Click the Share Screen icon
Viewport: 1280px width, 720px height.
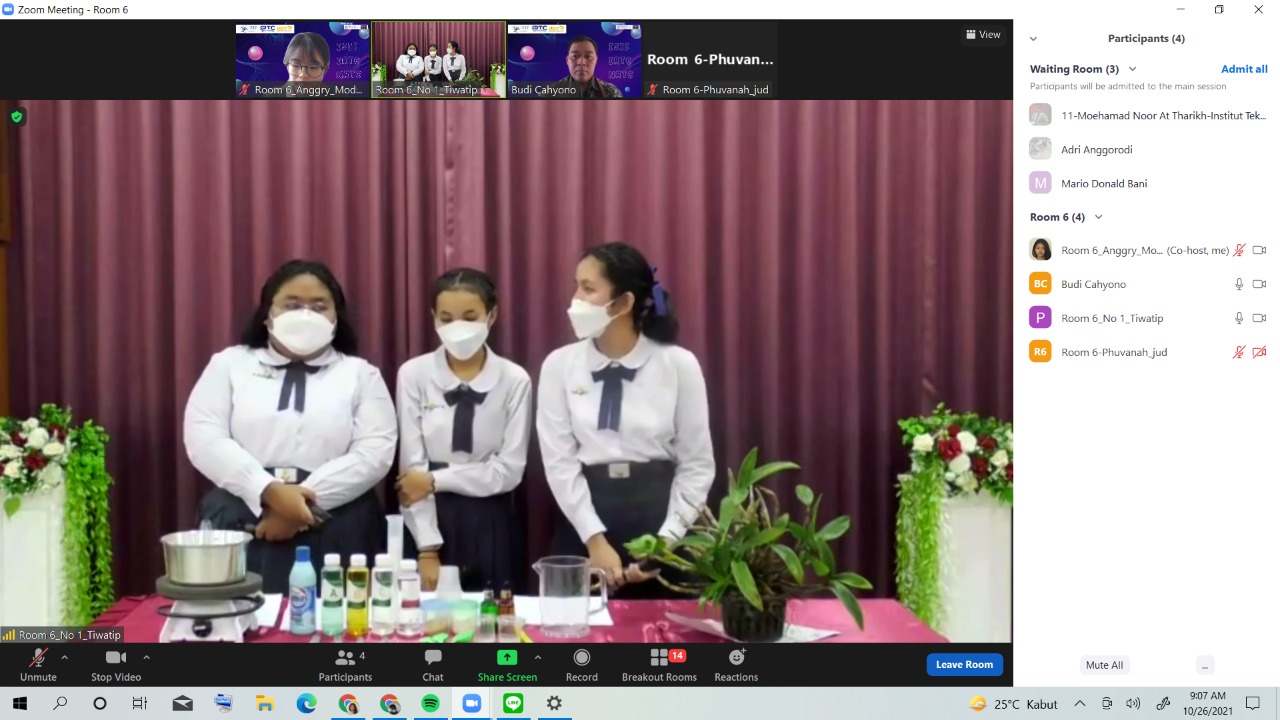[x=507, y=658]
